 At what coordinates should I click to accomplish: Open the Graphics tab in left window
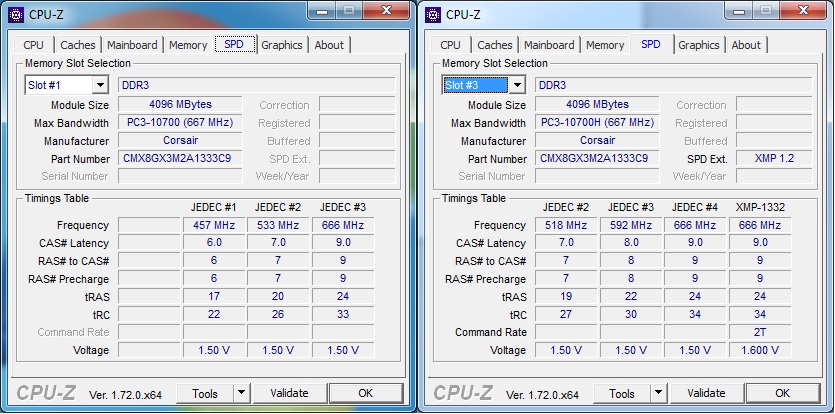pos(282,45)
